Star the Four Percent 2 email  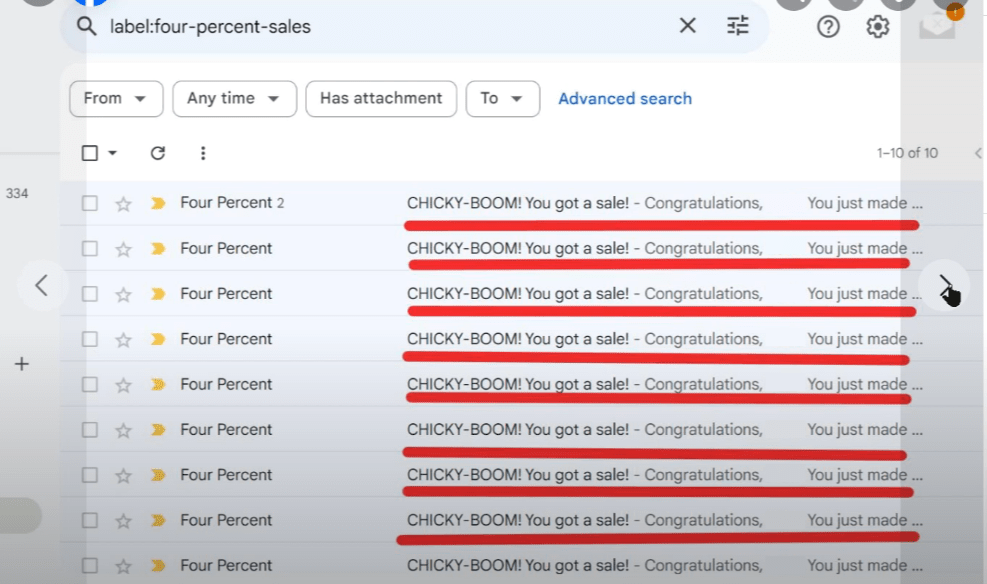[x=123, y=204]
